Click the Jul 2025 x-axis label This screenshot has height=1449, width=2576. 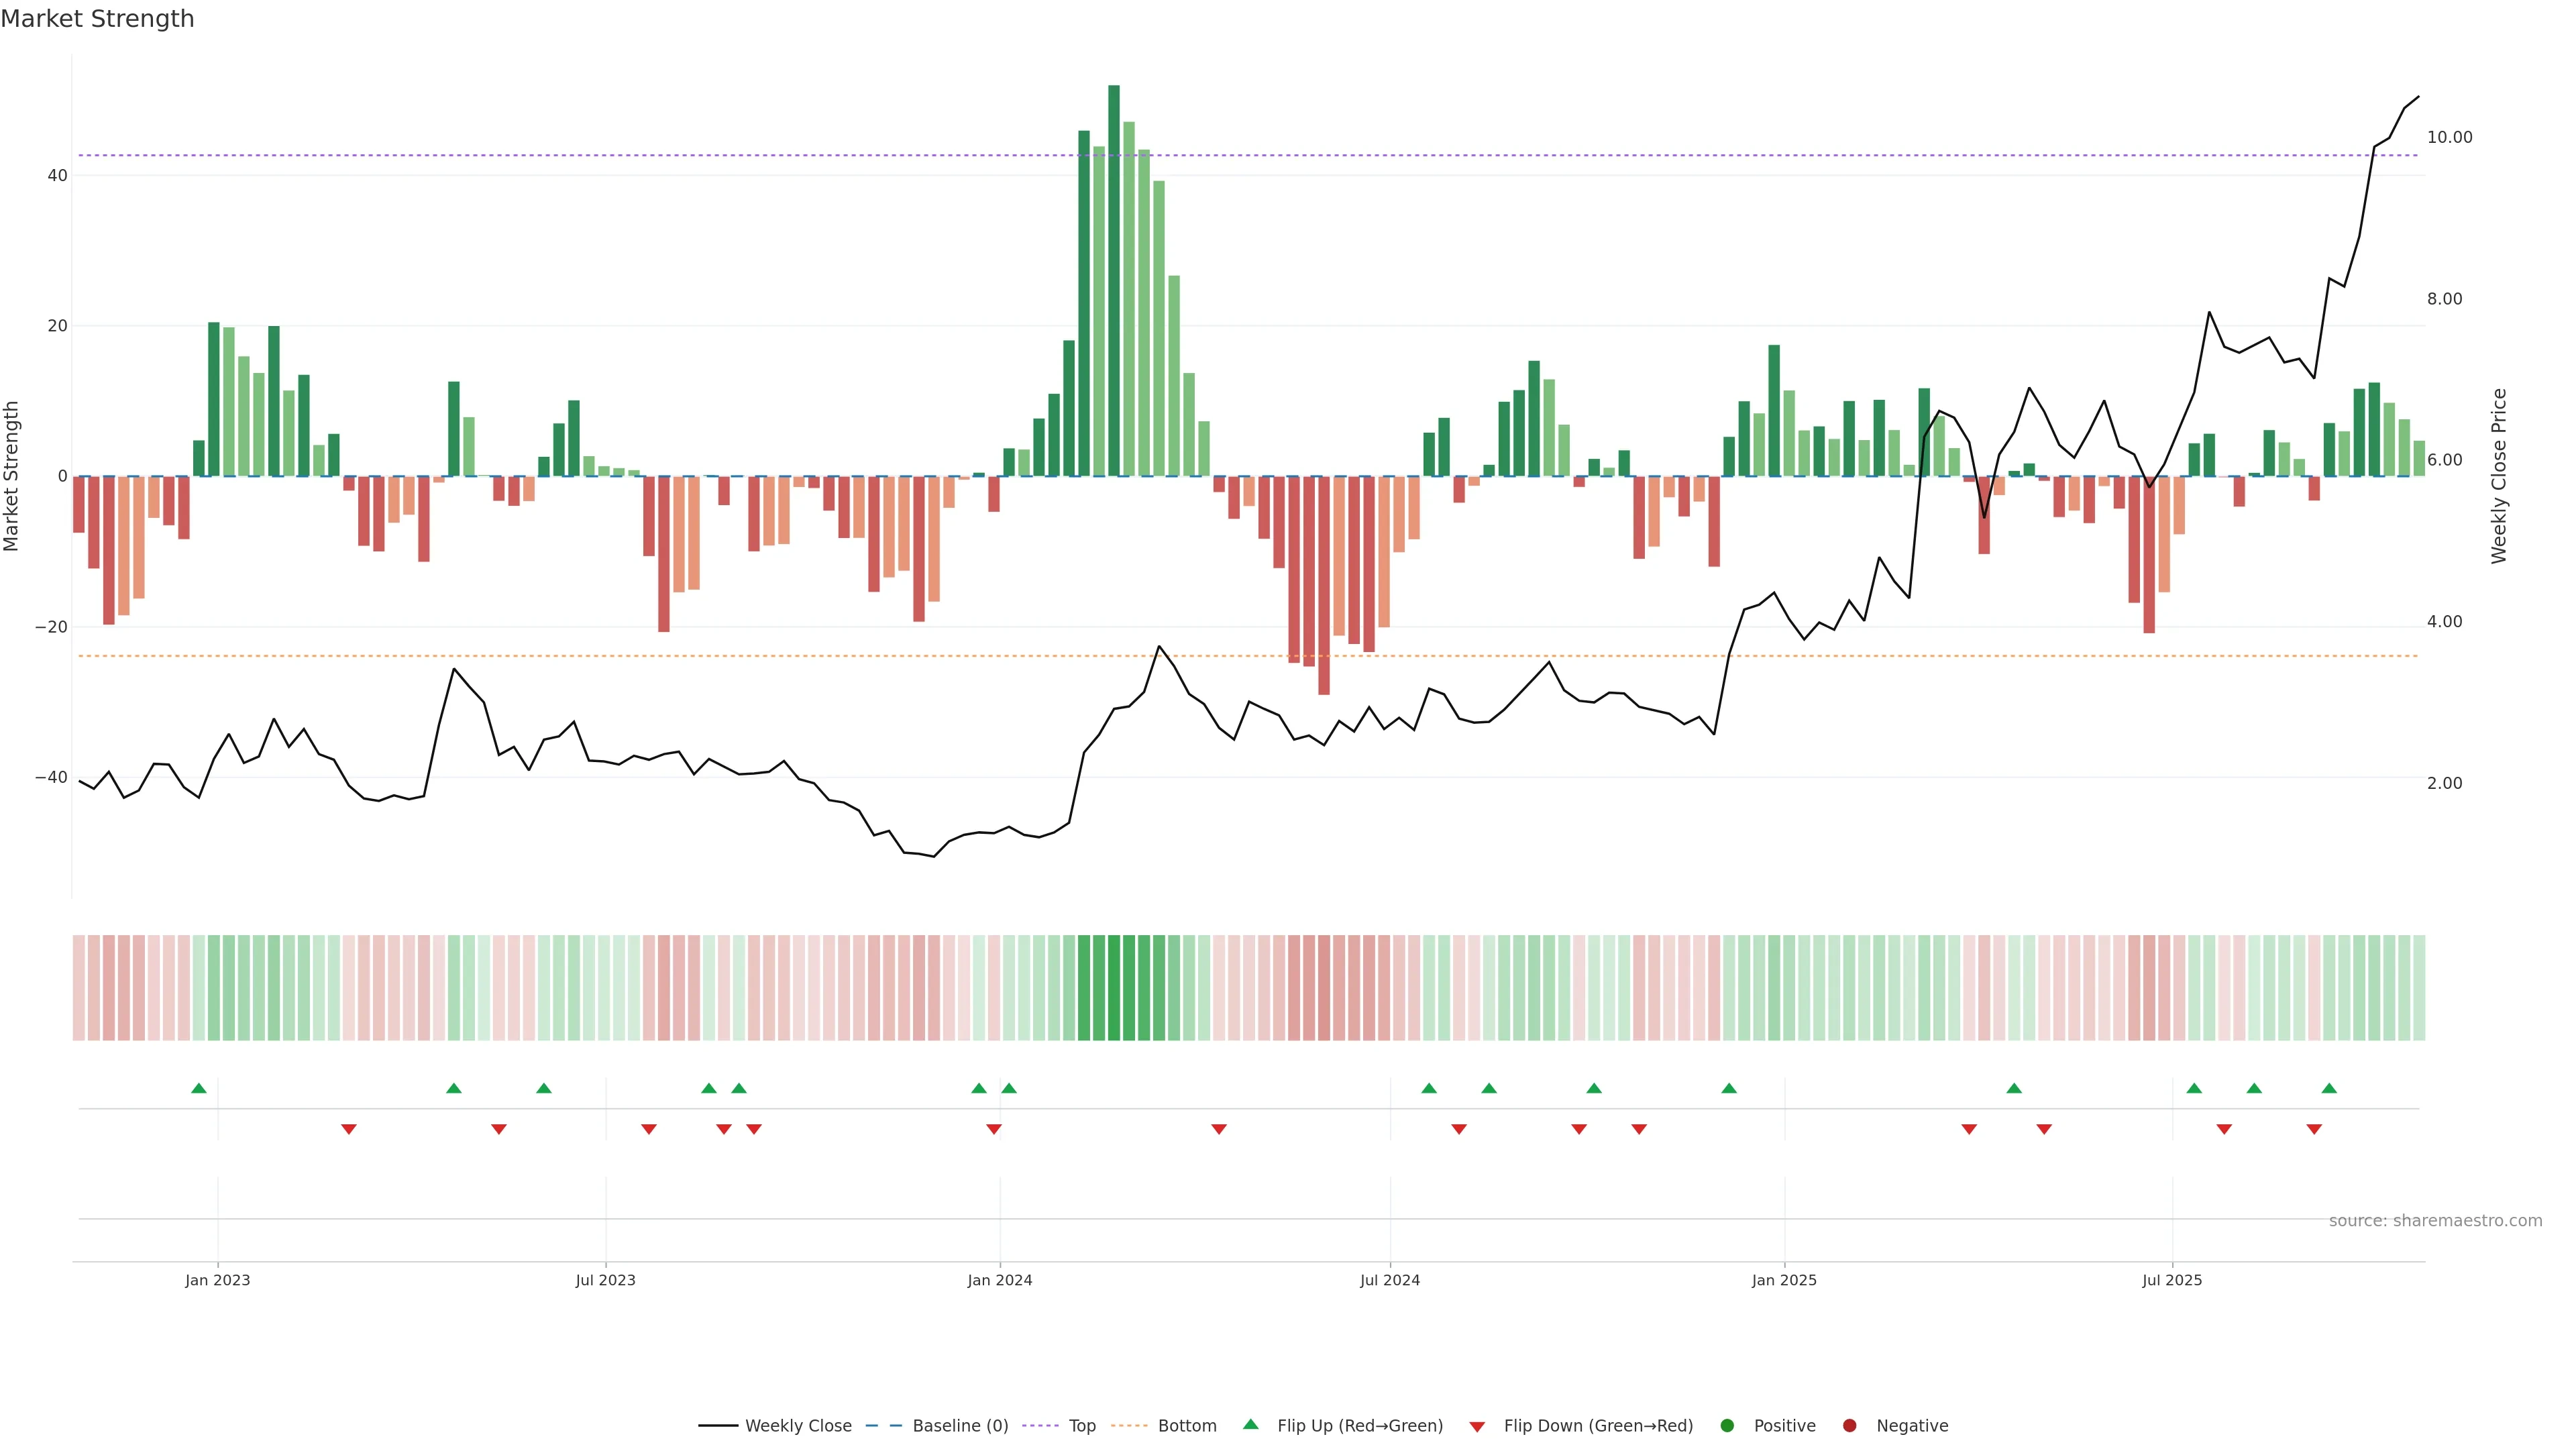point(2172,1280)
